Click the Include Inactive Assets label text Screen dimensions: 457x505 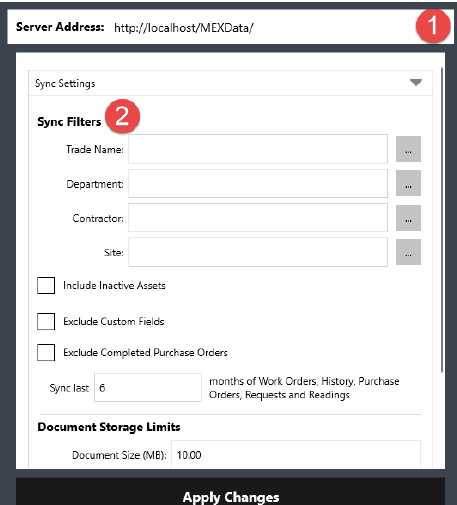point(114,285)
